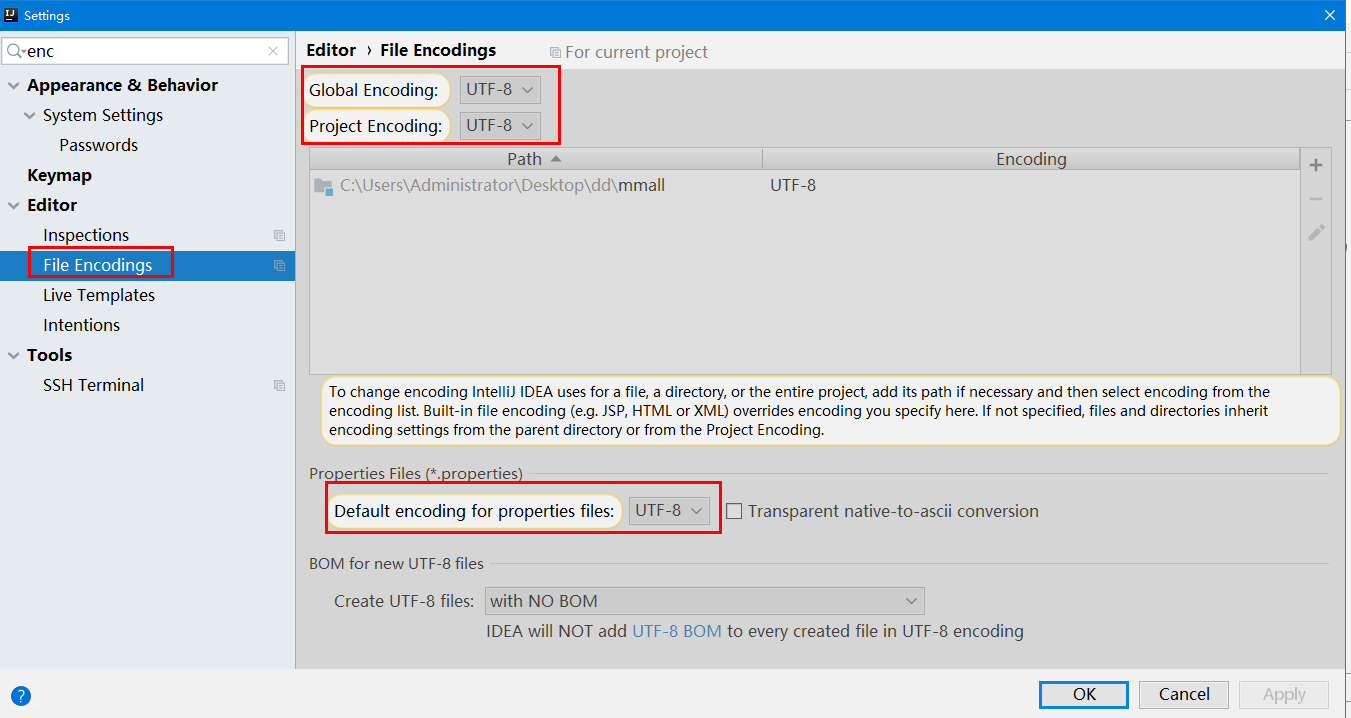The width and height of the screenshot is (1351, 718).
Task: Collapse the Appearance & Behavior section
Action: click(x=14, y=86)
